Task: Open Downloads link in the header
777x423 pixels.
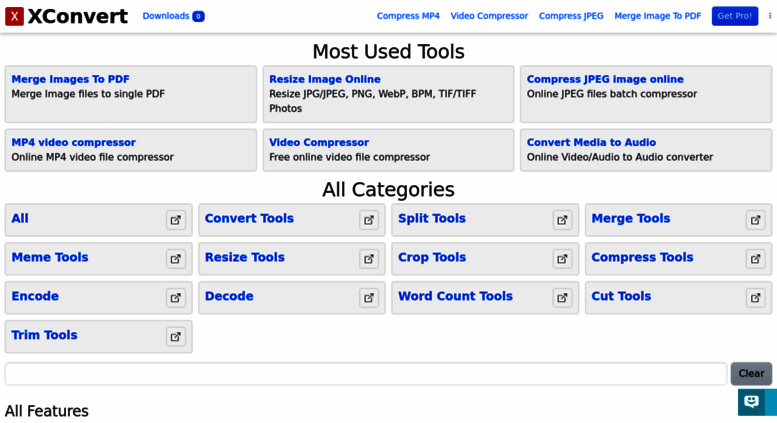Action: click(x=166, y=16)
